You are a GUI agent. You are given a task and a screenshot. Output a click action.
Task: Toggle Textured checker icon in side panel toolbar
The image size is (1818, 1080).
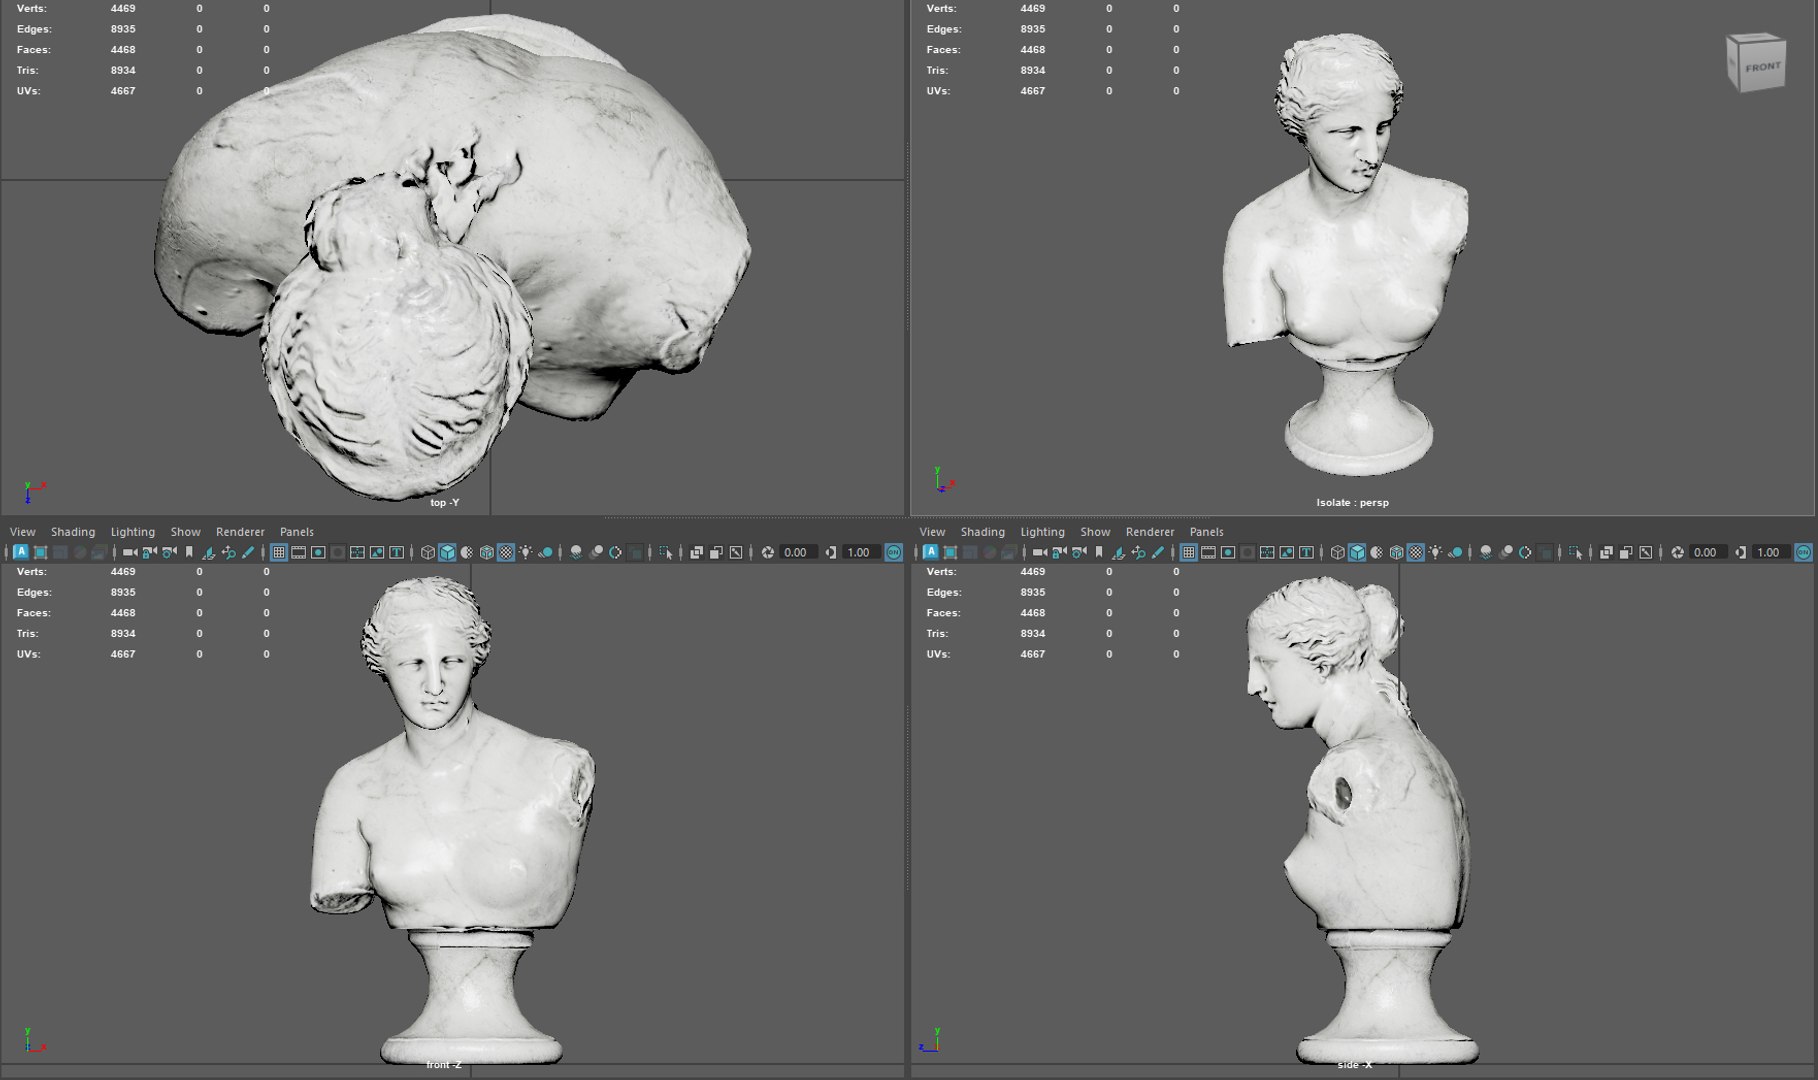[x=1416, y=552]
